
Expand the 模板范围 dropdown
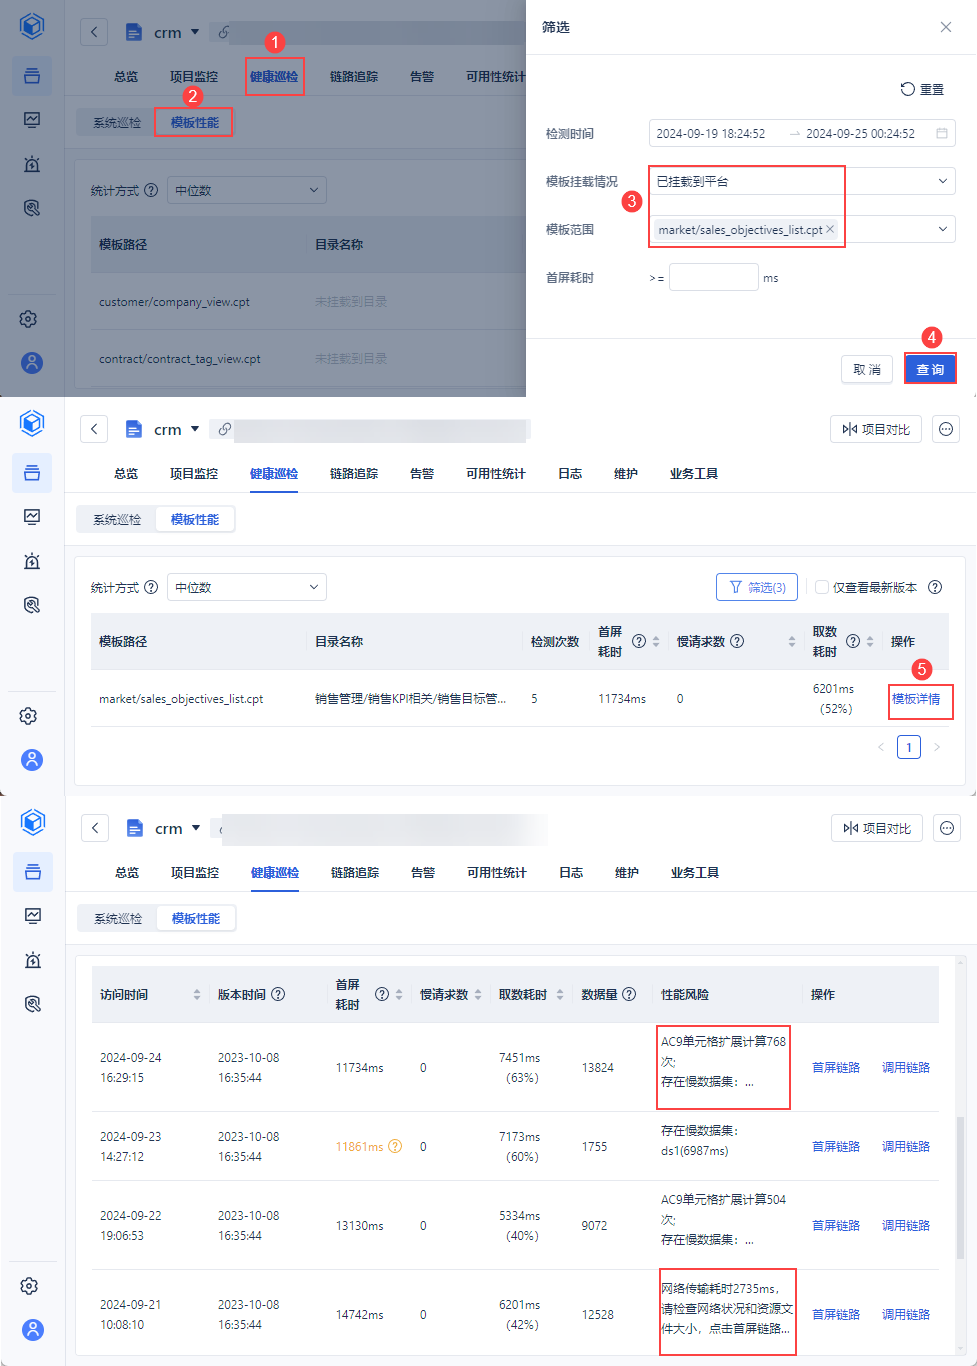point(942,229)
